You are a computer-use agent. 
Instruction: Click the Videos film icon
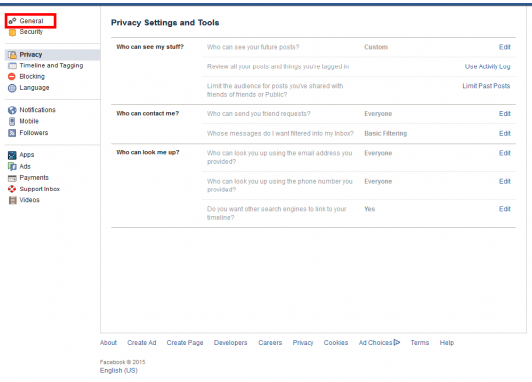coord(13,200)
